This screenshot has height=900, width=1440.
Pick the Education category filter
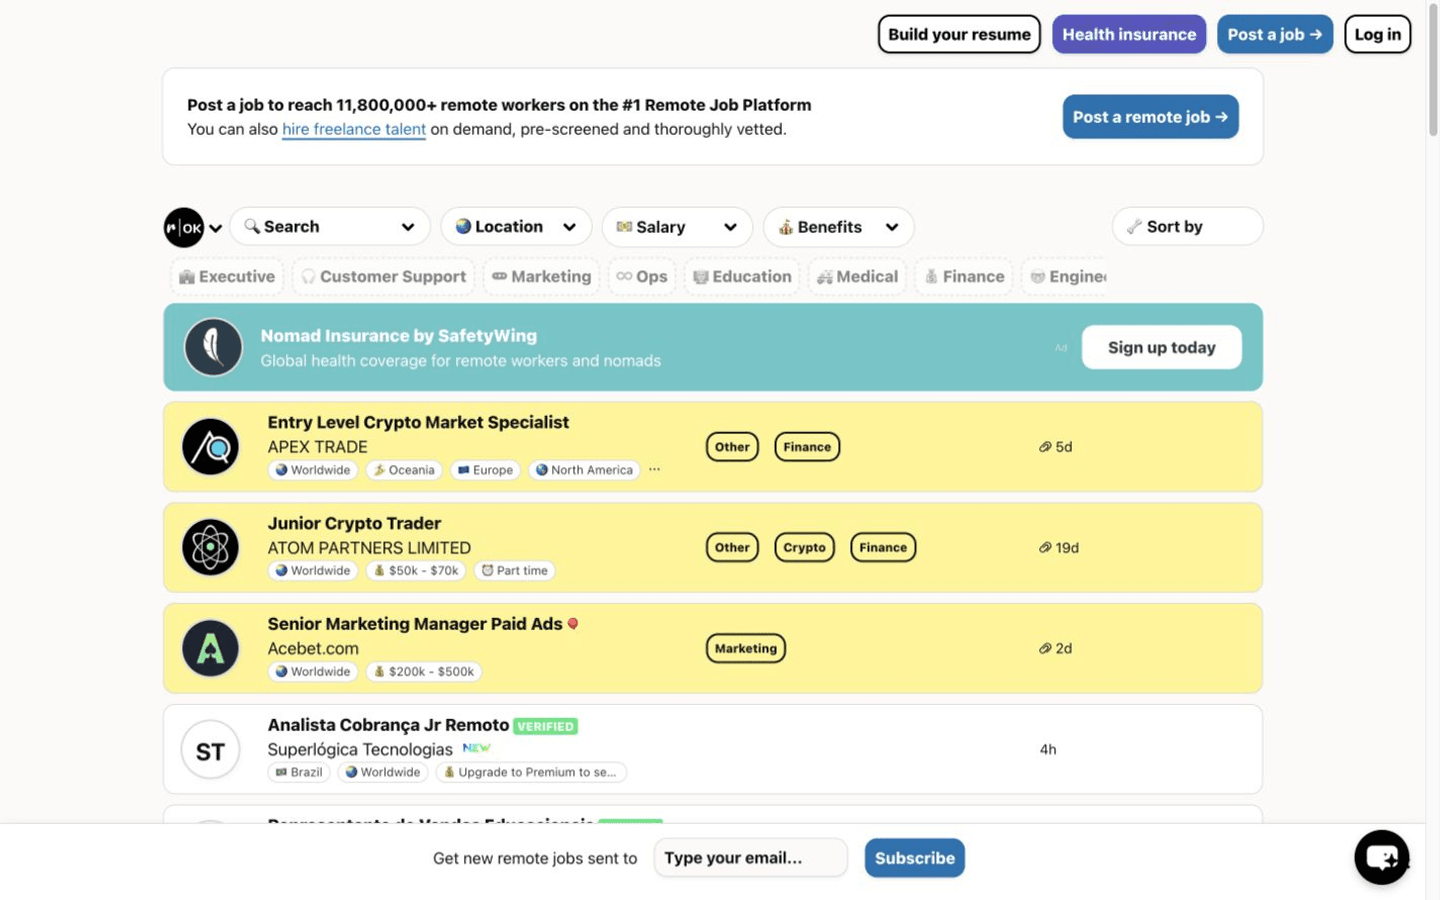tap(742, 277)
